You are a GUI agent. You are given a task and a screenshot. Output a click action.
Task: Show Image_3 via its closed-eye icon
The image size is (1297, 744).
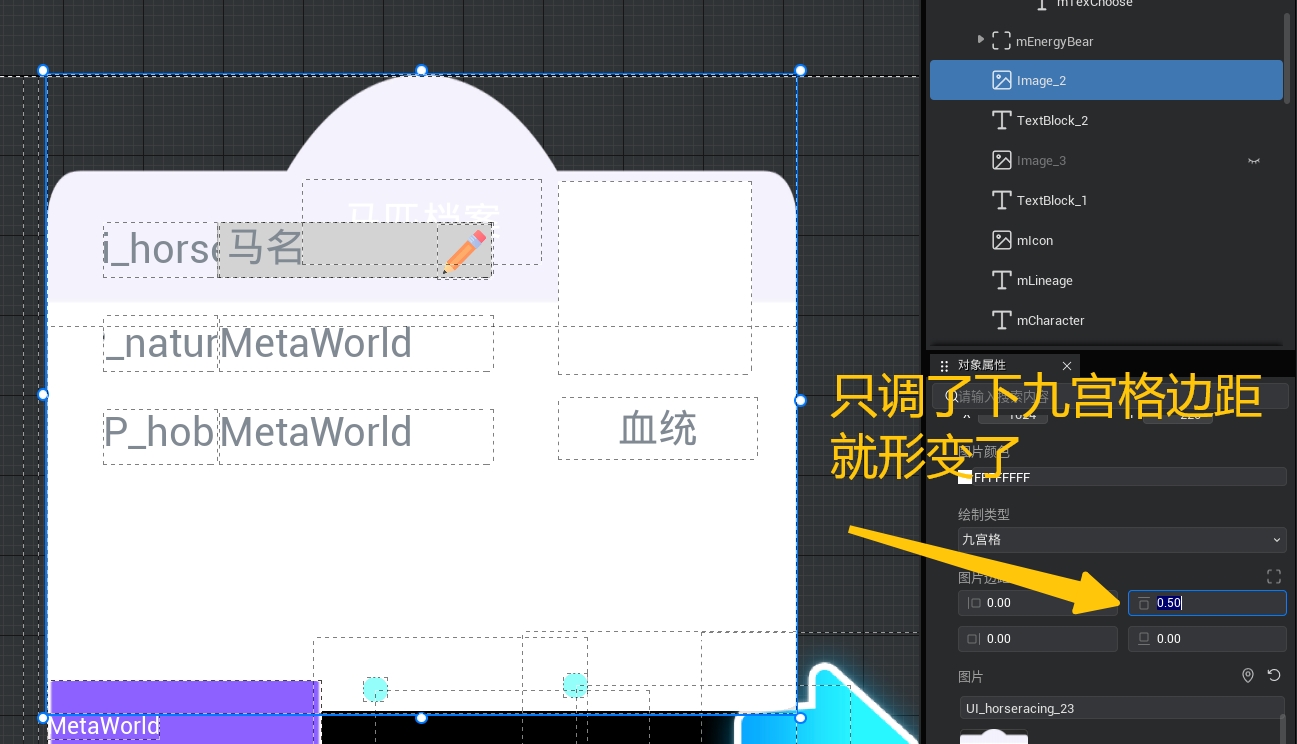(1253, 160)
